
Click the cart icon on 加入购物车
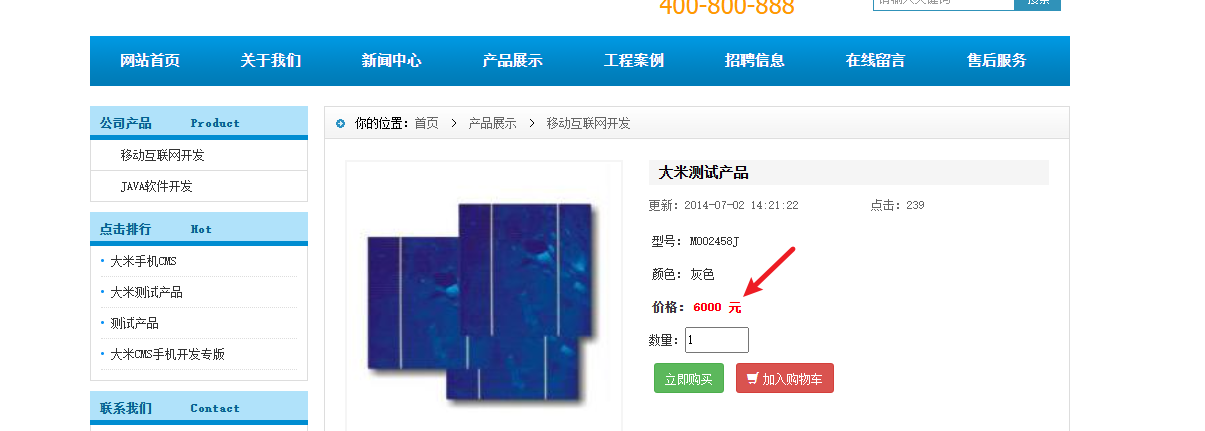(x=752, y=379)
